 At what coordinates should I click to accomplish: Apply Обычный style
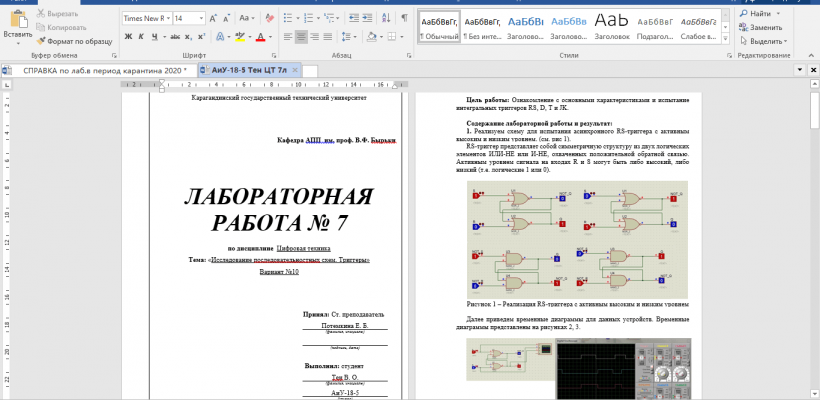coord(439,27)
